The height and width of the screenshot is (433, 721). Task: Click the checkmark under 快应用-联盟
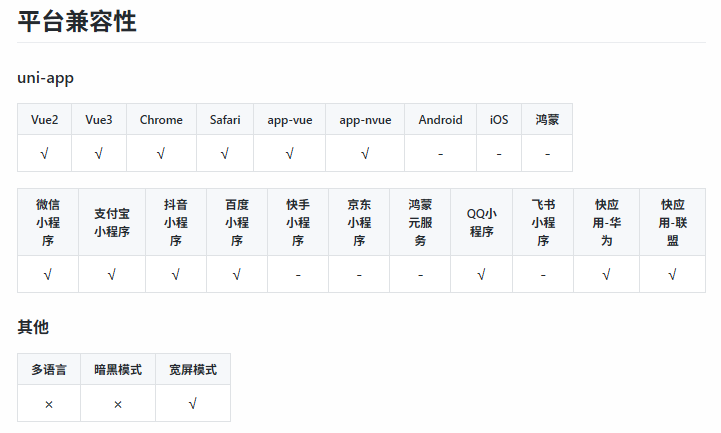click(x=673, y=275)
